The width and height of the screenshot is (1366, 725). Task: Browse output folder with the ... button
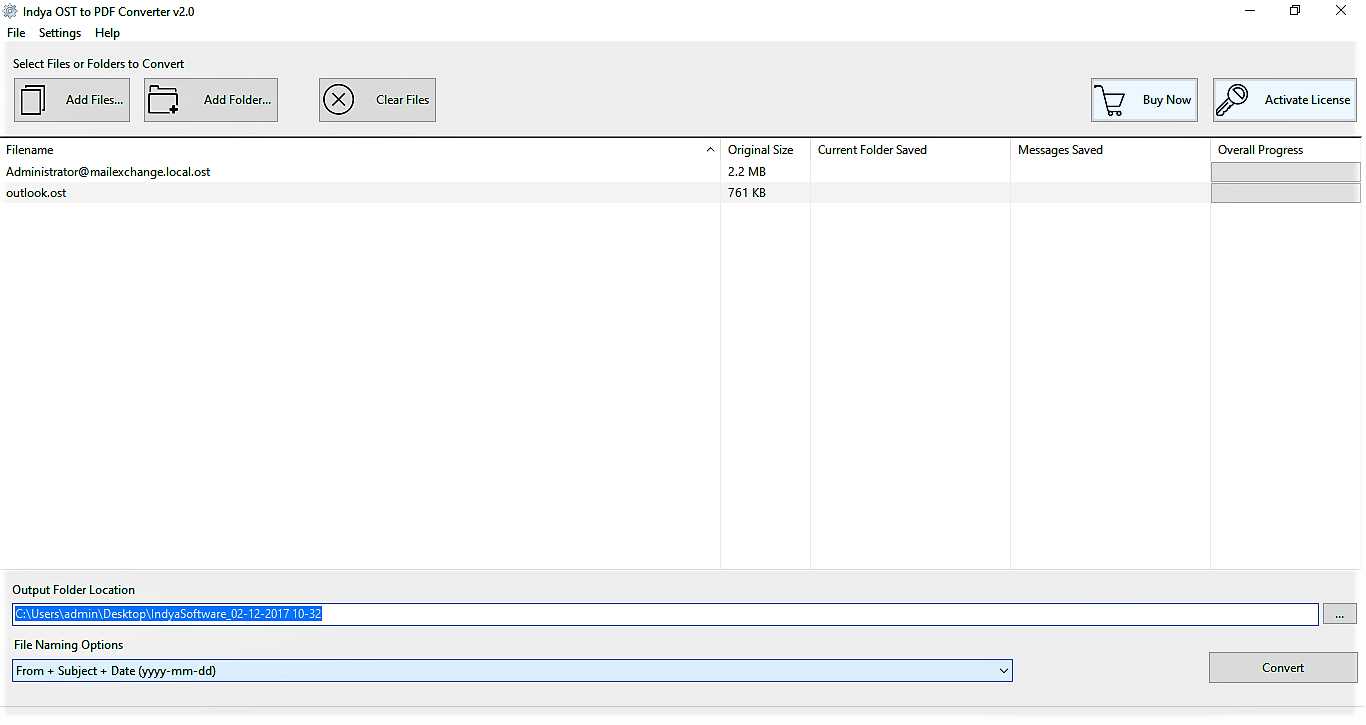tap(1340, 614)
